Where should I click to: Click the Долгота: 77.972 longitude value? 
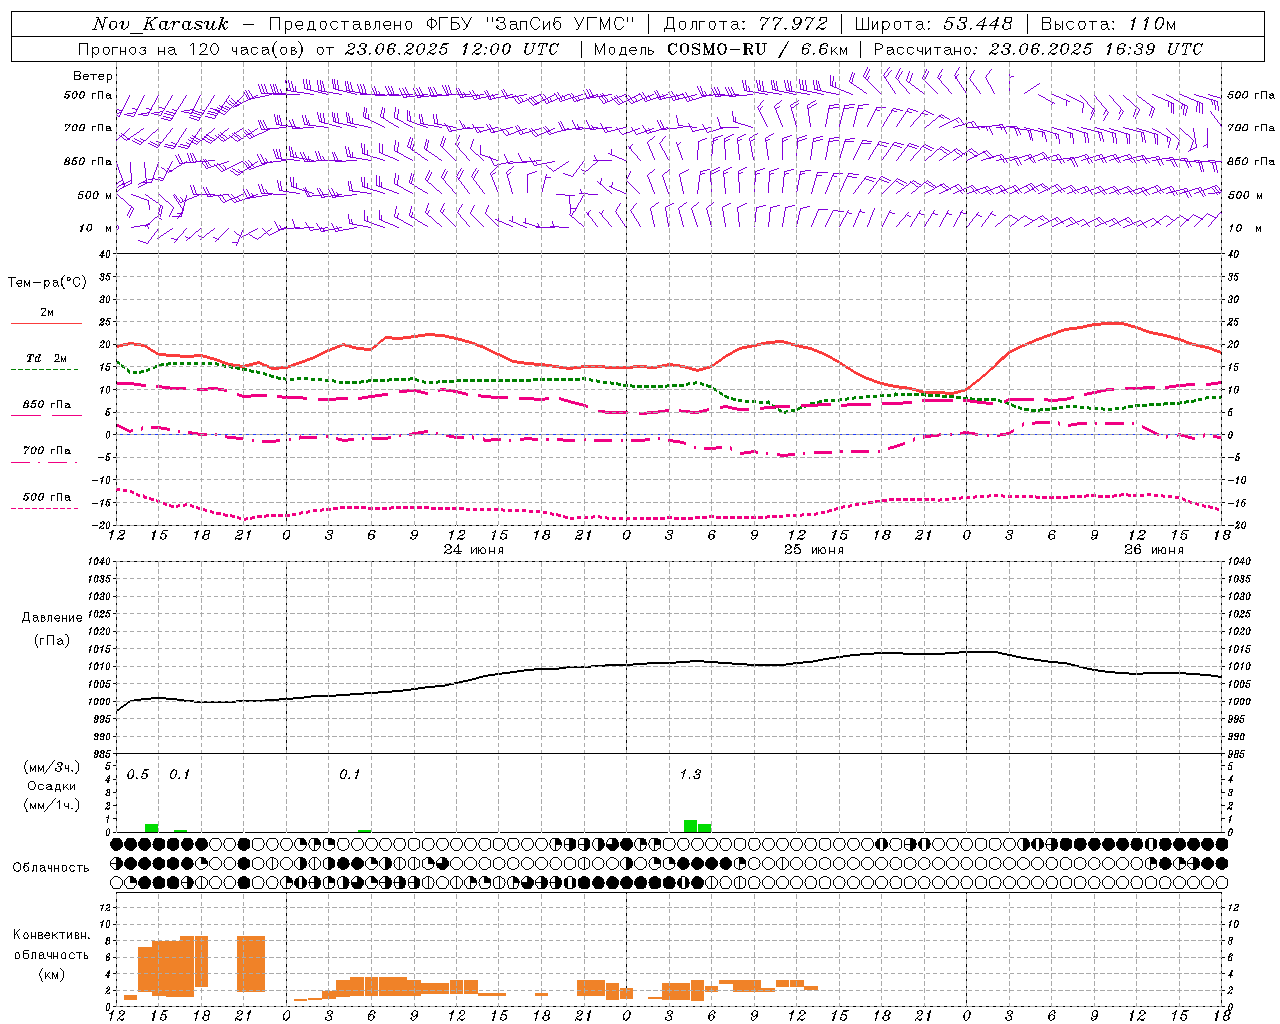[x=746, y=24]
